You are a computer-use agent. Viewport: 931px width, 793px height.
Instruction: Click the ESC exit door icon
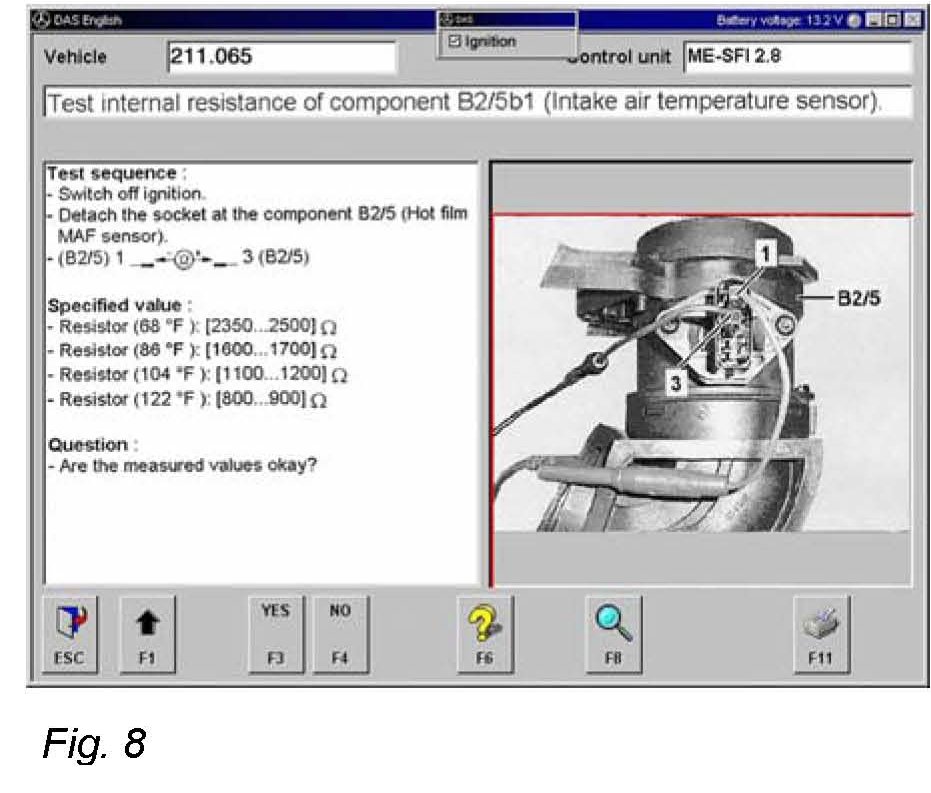point(70,632)
